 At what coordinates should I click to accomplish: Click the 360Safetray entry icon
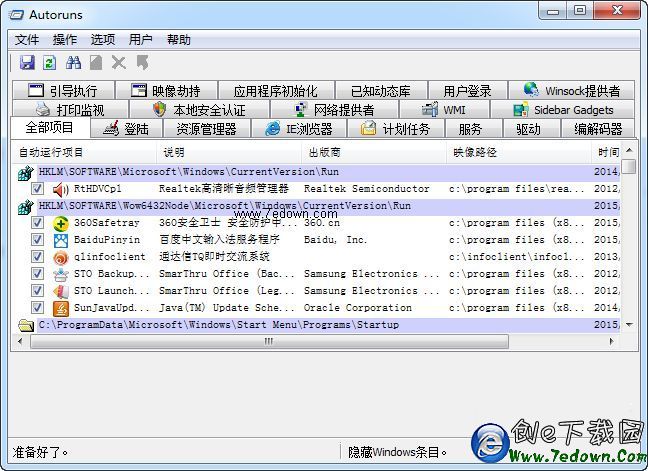tap(60, 223)
